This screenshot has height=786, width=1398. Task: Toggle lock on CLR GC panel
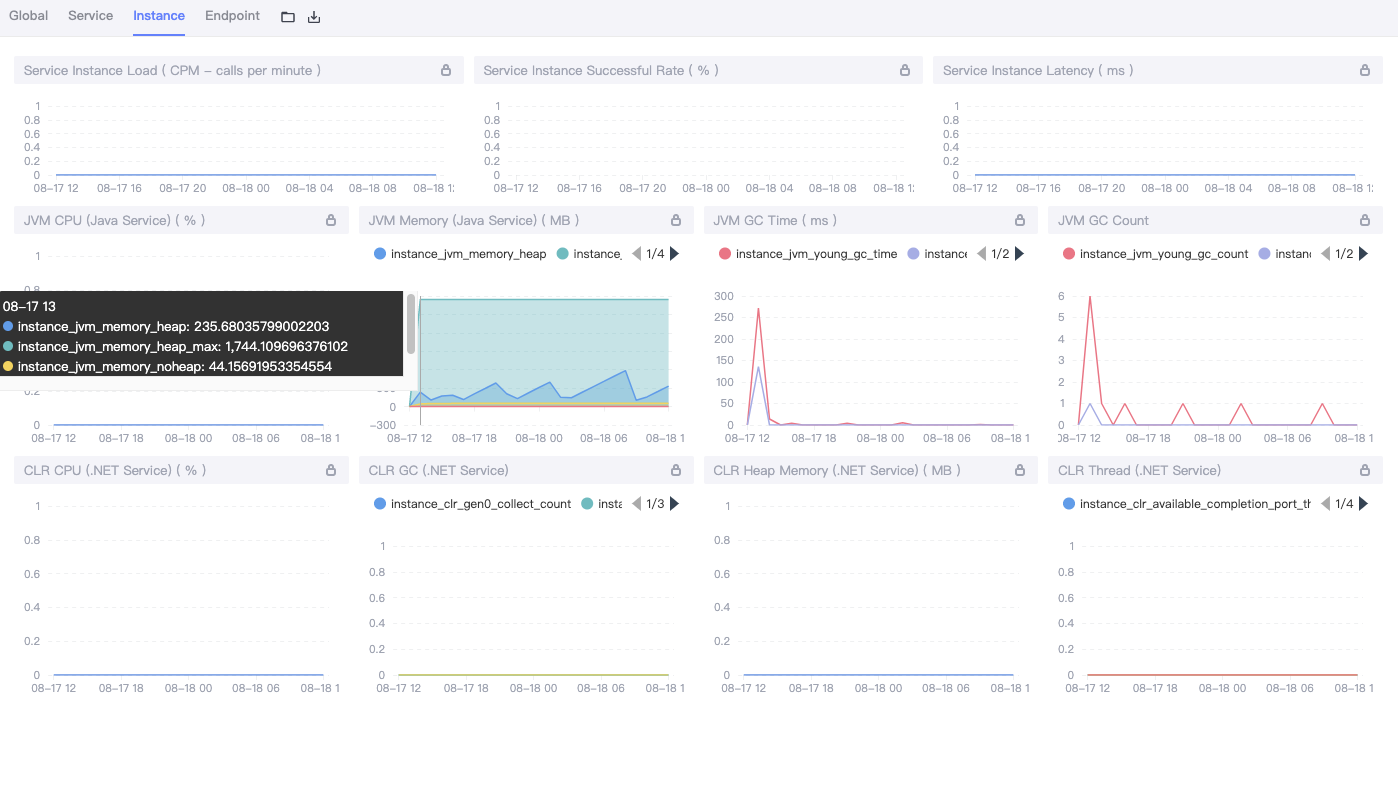[x=676, y=470]
